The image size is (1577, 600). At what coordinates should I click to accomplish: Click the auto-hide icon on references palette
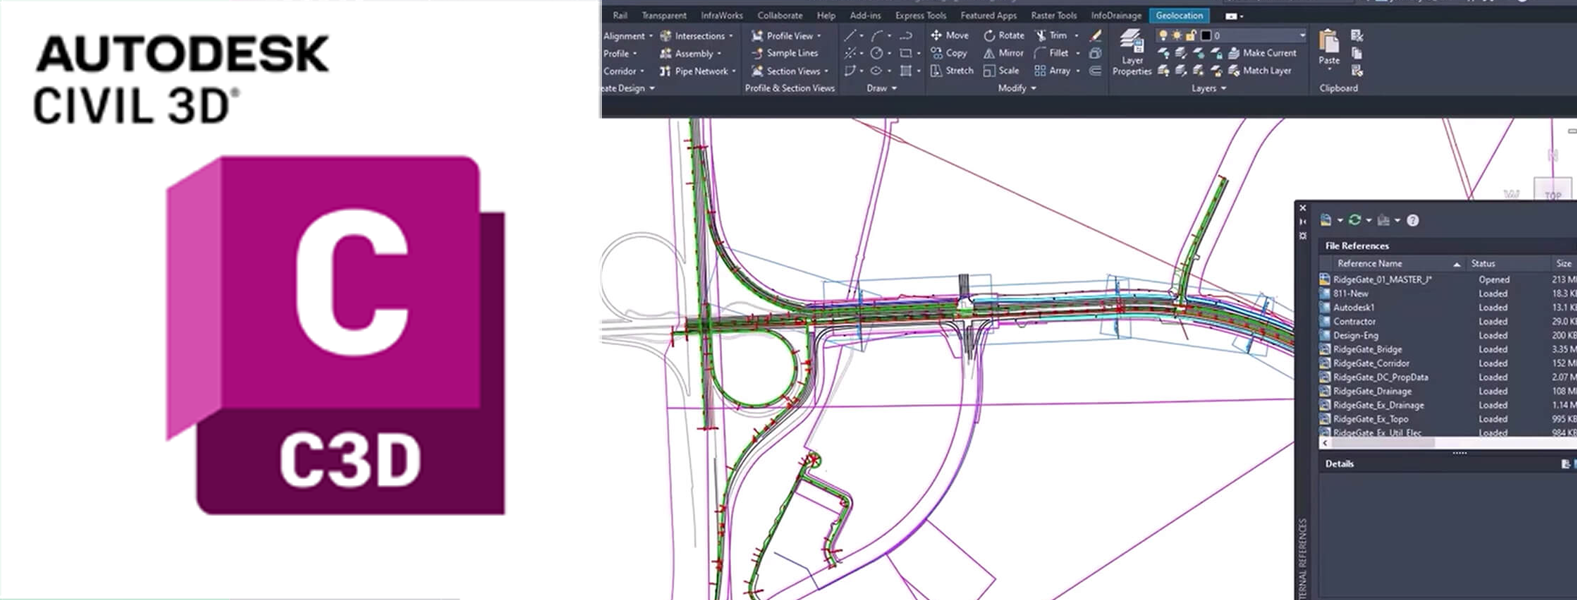1302,222
